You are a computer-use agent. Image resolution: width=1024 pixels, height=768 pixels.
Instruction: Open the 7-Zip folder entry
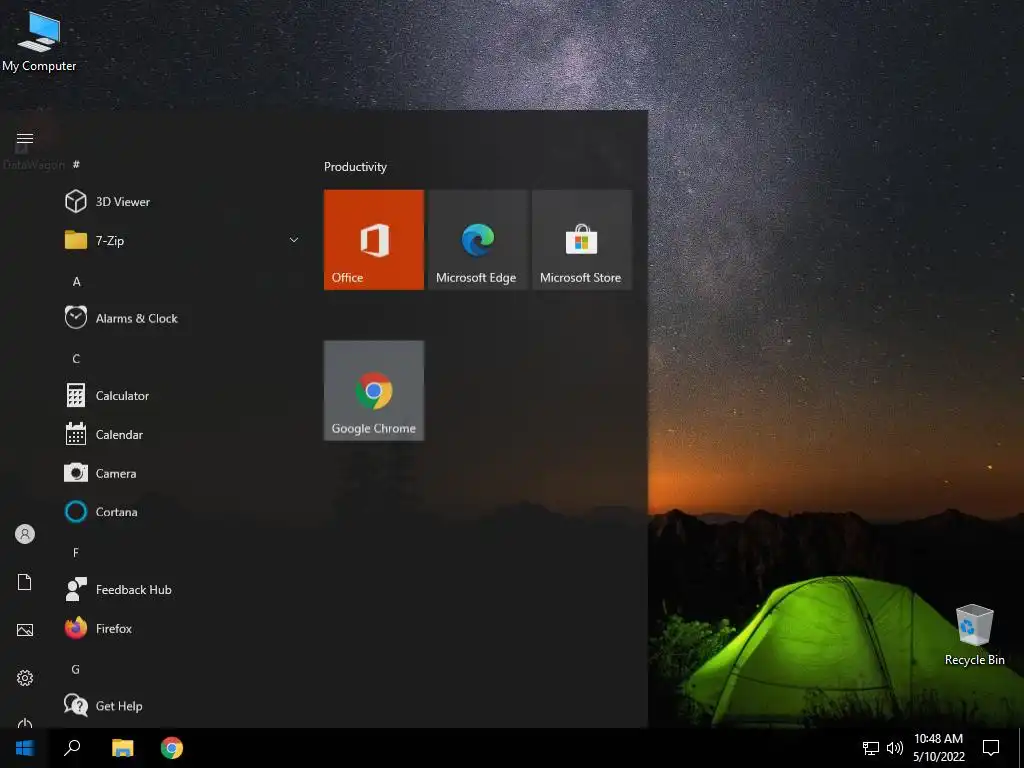click(182, 240)
